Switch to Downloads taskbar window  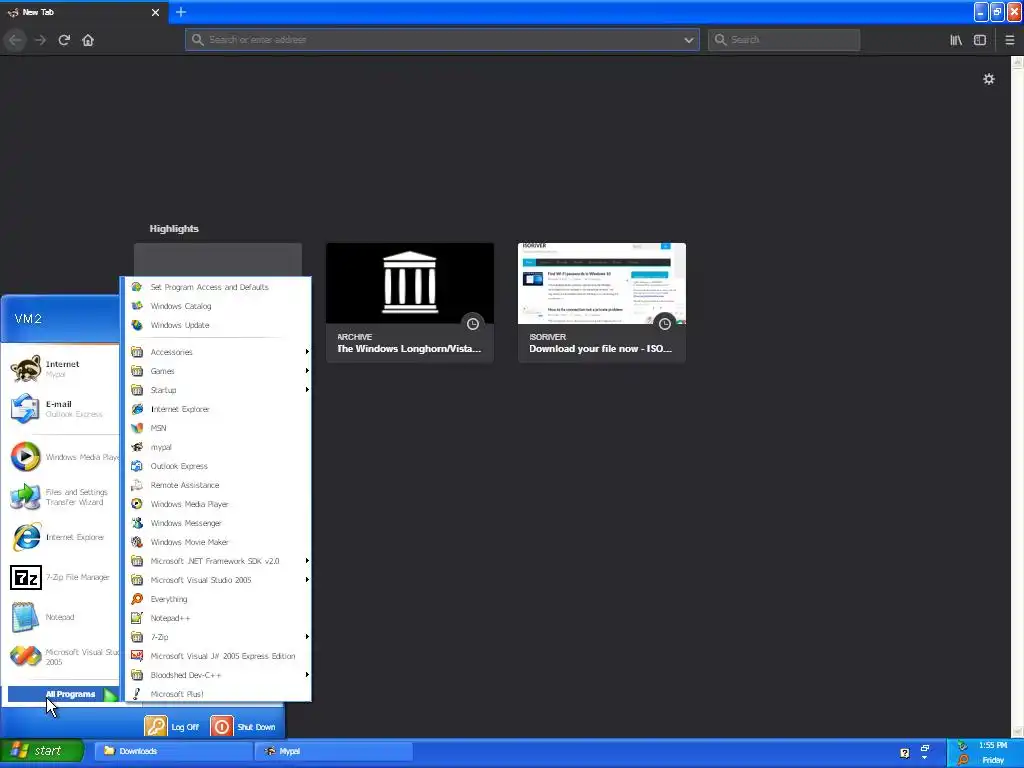click(174, 751)
